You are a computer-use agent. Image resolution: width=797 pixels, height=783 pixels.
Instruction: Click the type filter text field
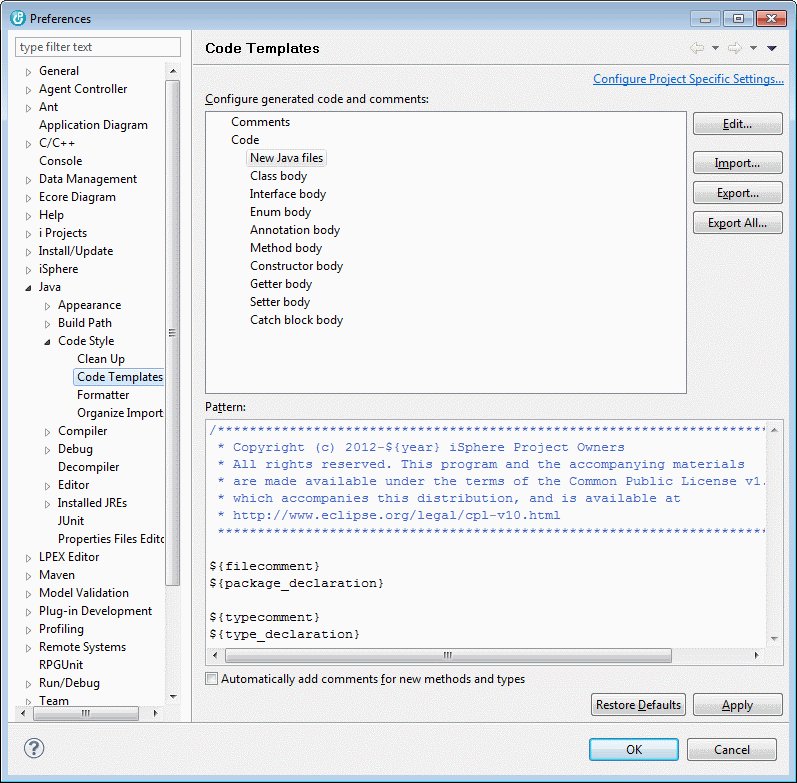click(98, 47)
